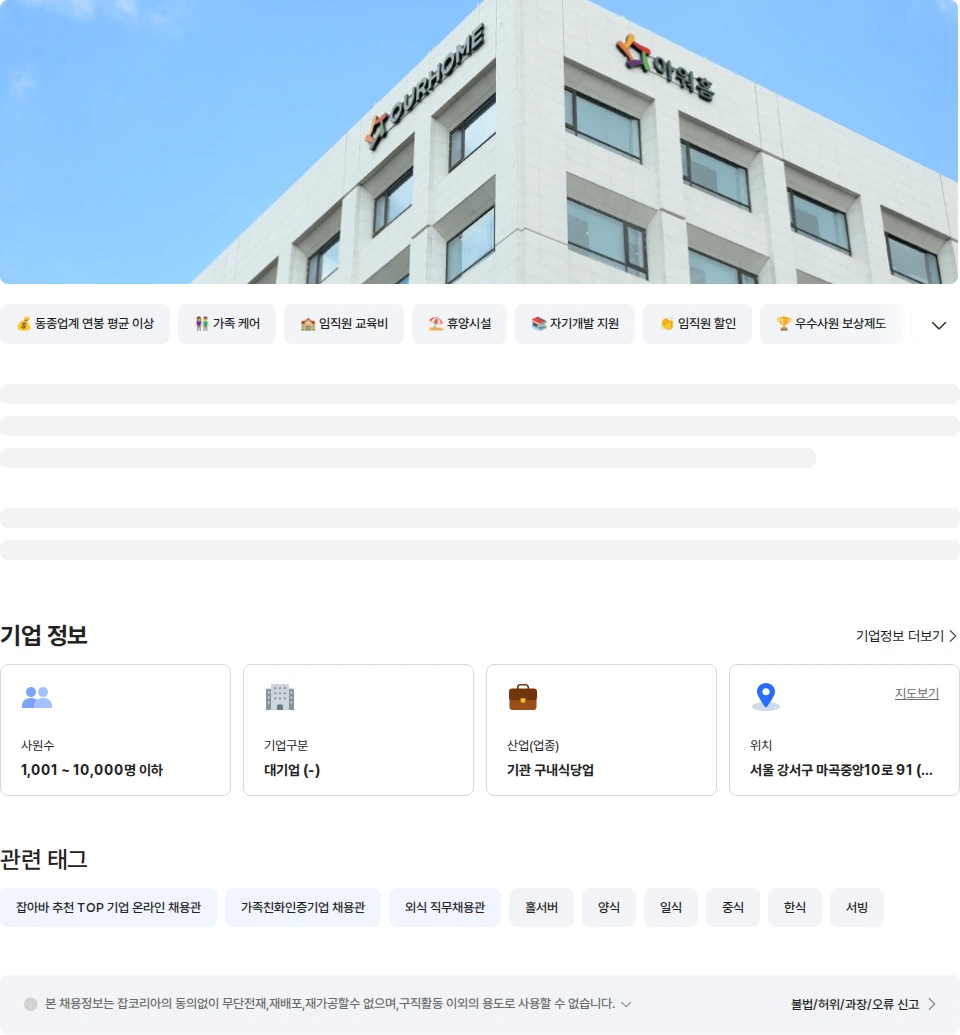Image resolution: width=960 pixels, height=1035 pixels.
Task: Open 지도보기 map link
Action: [x=916, y=693]
